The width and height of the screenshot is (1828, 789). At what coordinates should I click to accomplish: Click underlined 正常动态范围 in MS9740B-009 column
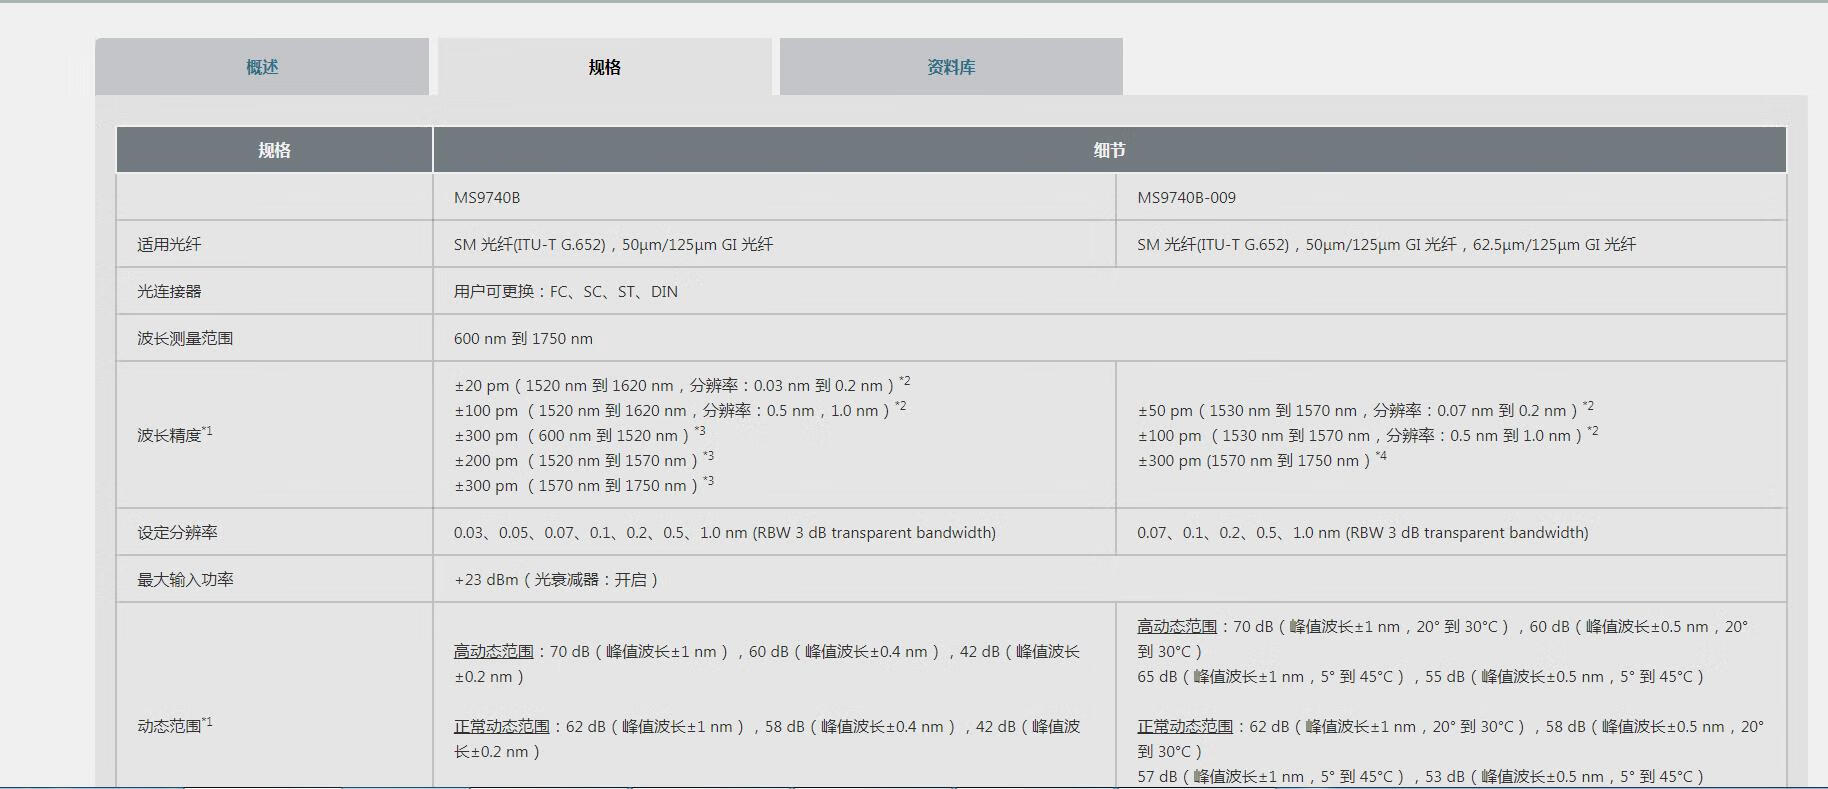1185,726
